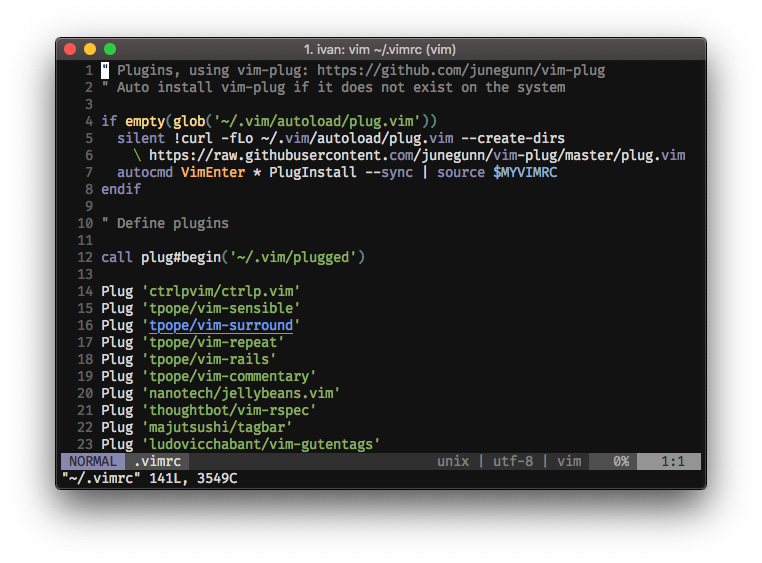Click 'tpope/vim-rails' plugin on line 18

[x=209, y=359]
